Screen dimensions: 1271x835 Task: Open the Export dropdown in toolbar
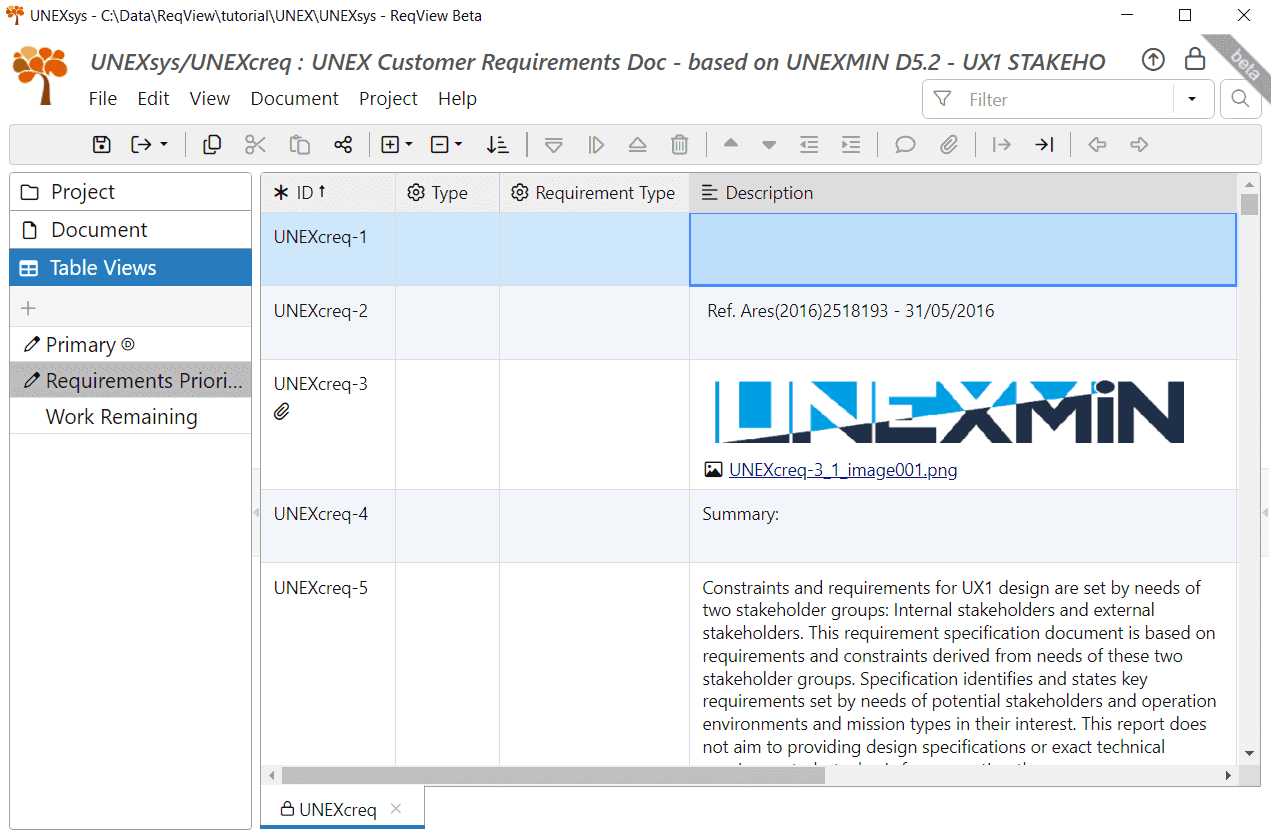click(150, 145)
